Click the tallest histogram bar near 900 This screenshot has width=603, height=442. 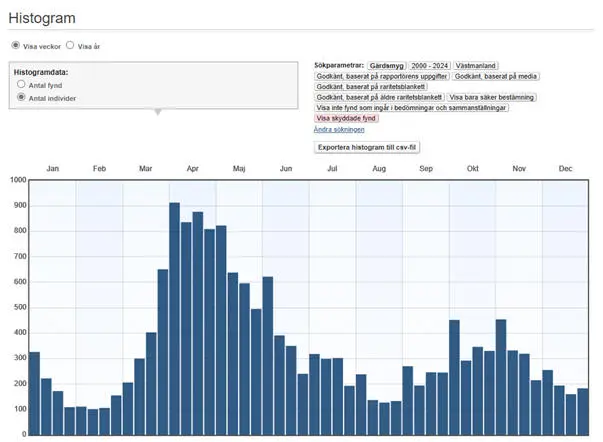[174, 318]
